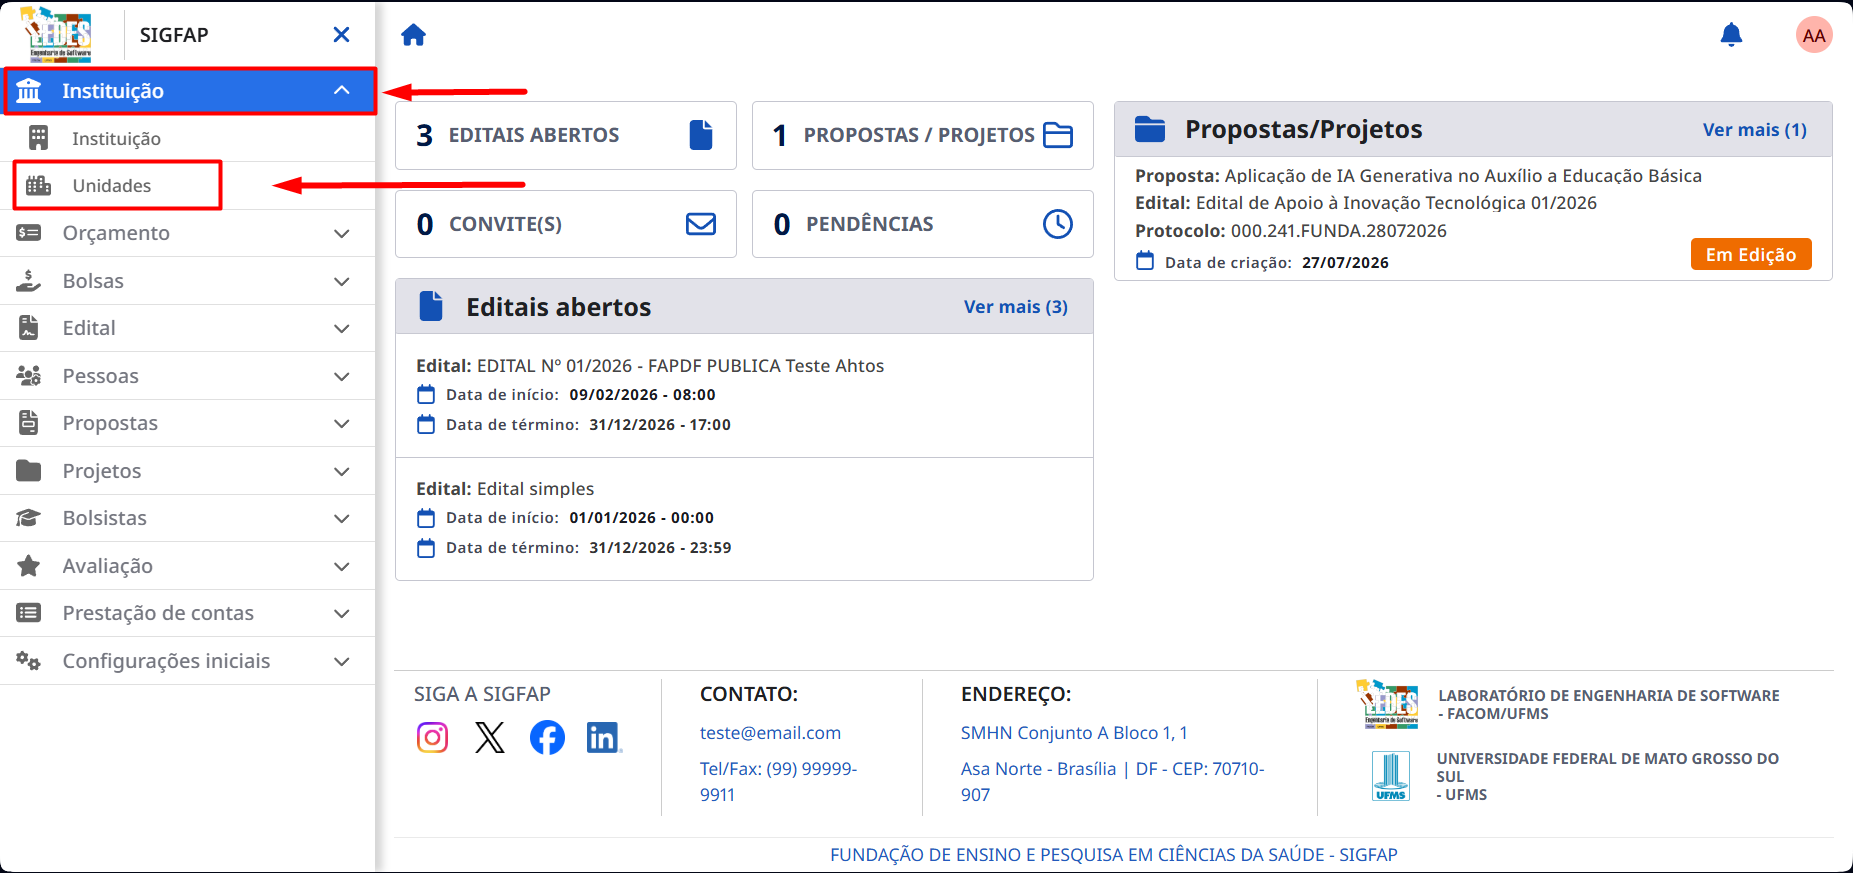This screenshot has height=873, width=1853.
Task: Open Instagram profile icon in footer
Action: (x=432, y=738)
